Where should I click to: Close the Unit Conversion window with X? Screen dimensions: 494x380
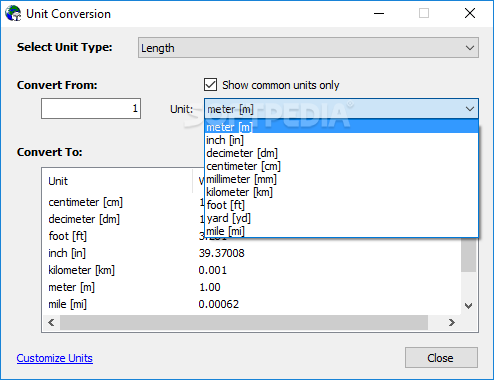pos(470,14)
